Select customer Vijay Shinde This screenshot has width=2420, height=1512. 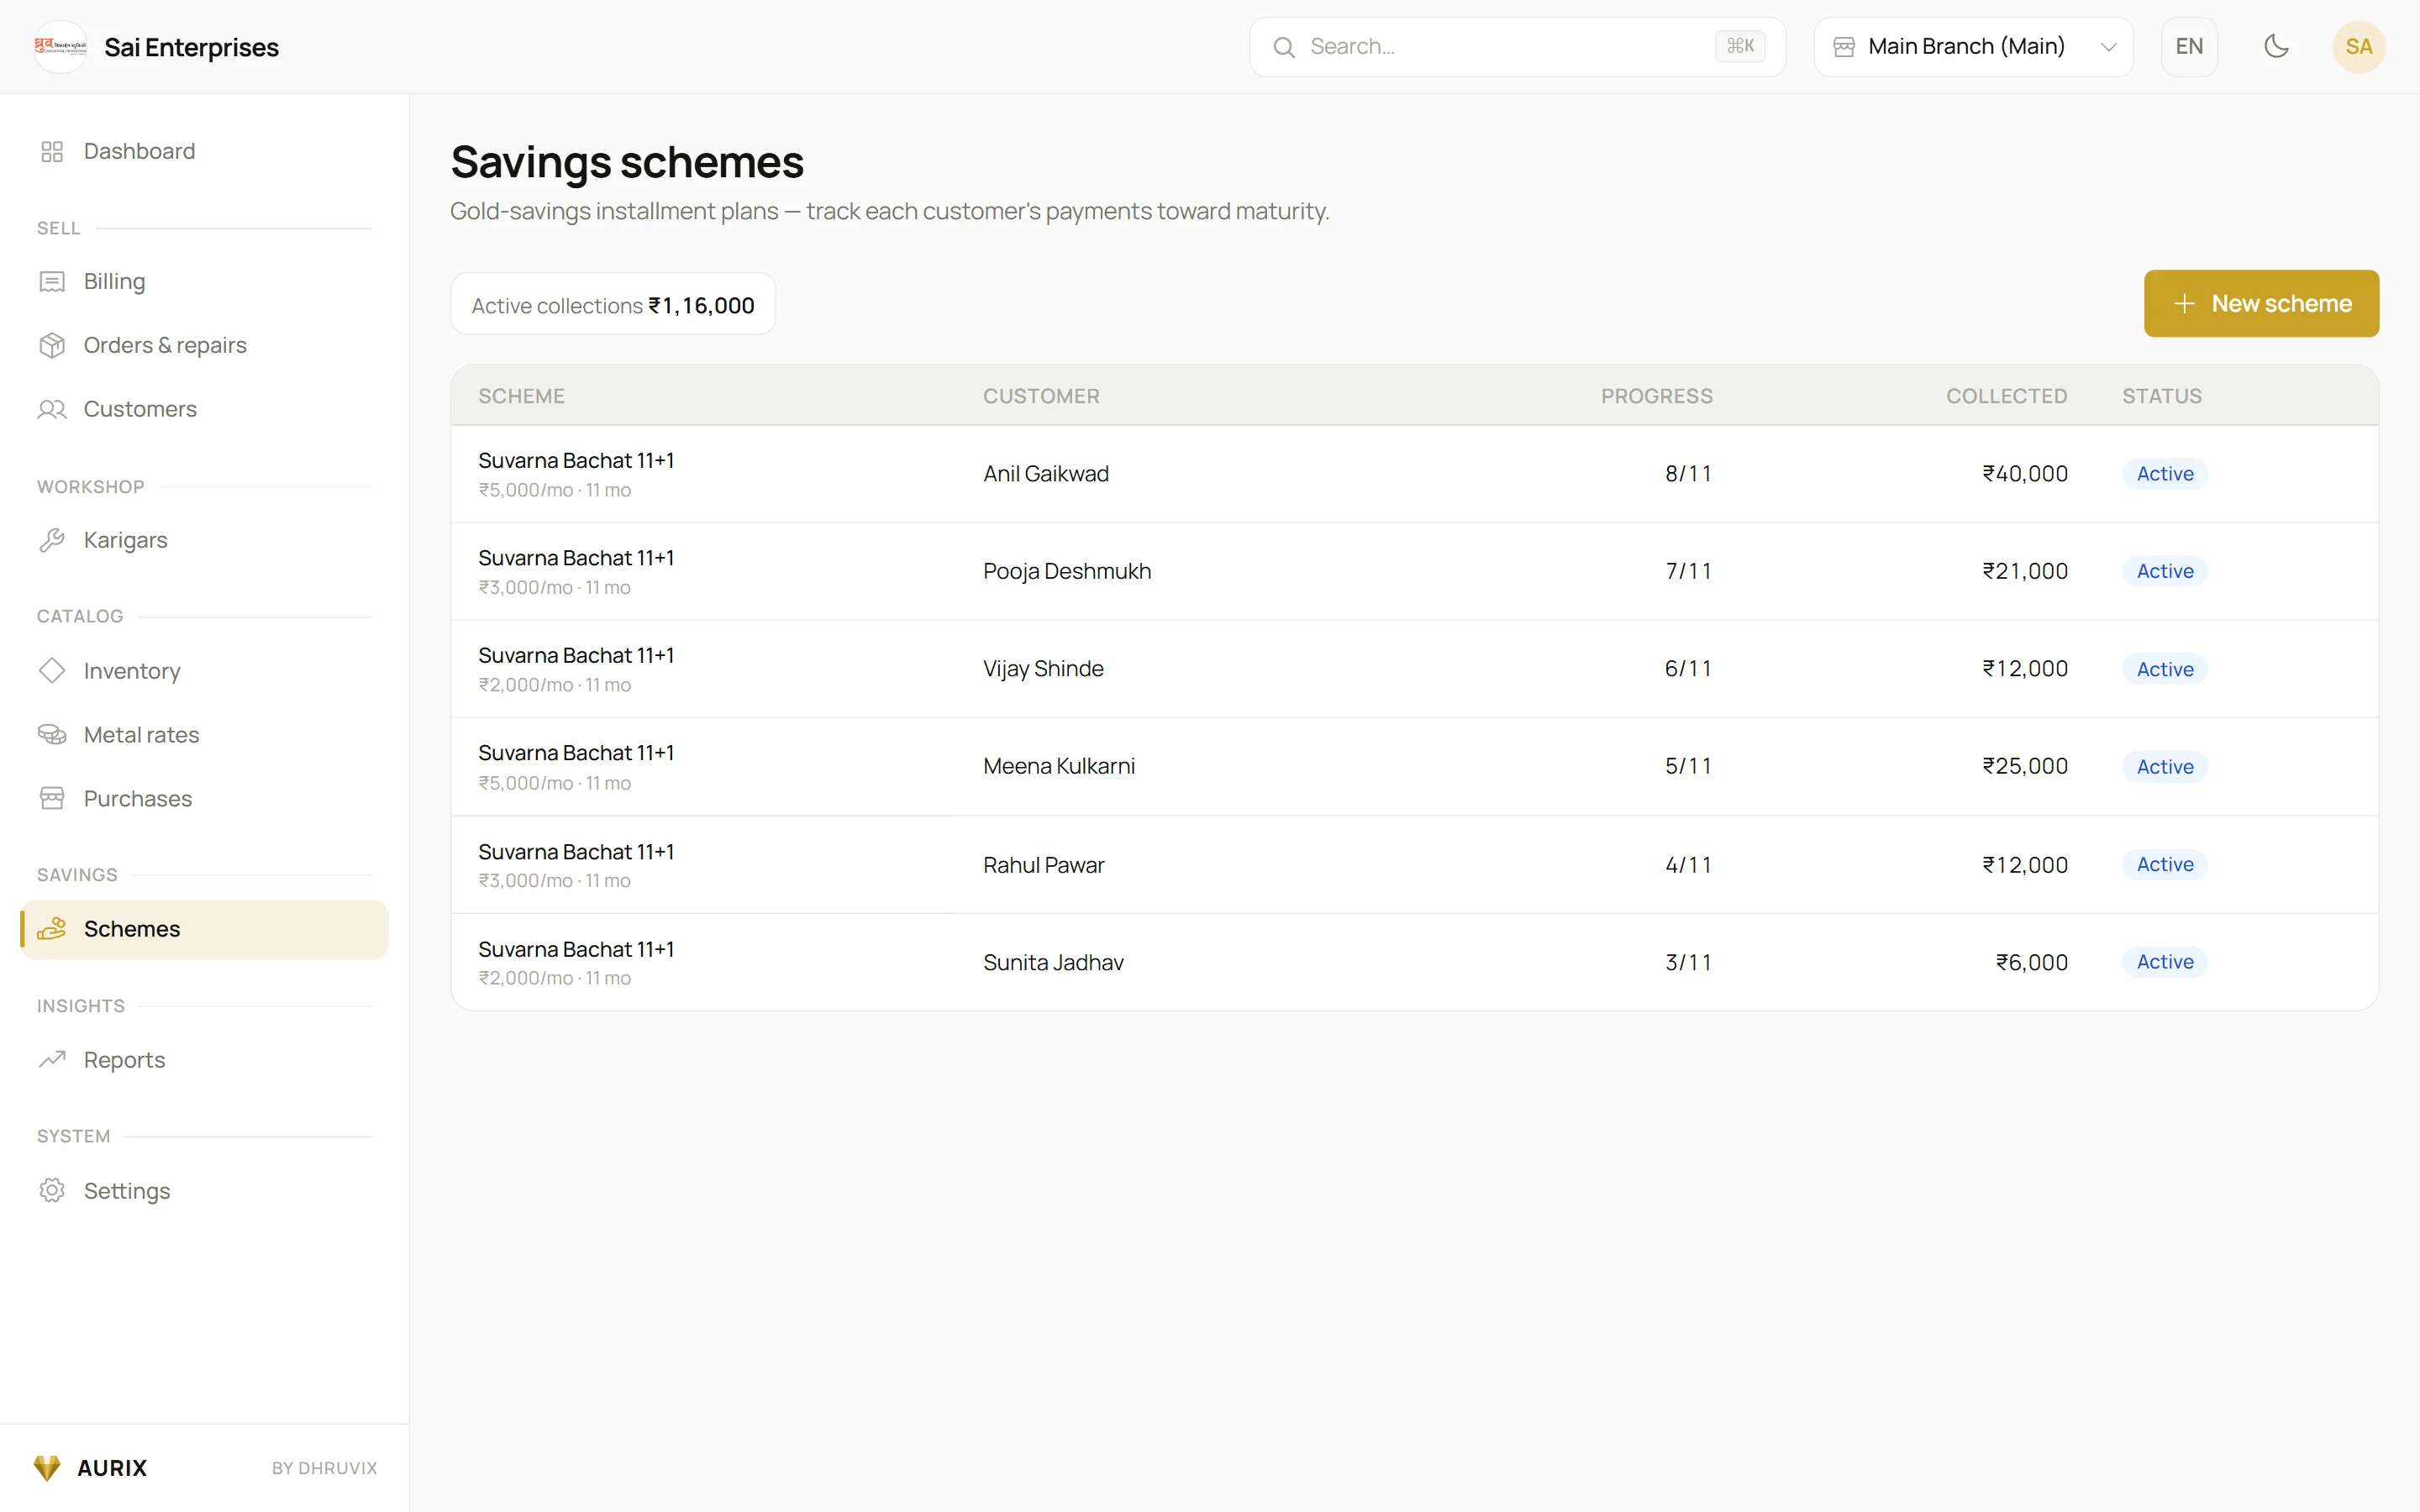tap(1043, 668)
